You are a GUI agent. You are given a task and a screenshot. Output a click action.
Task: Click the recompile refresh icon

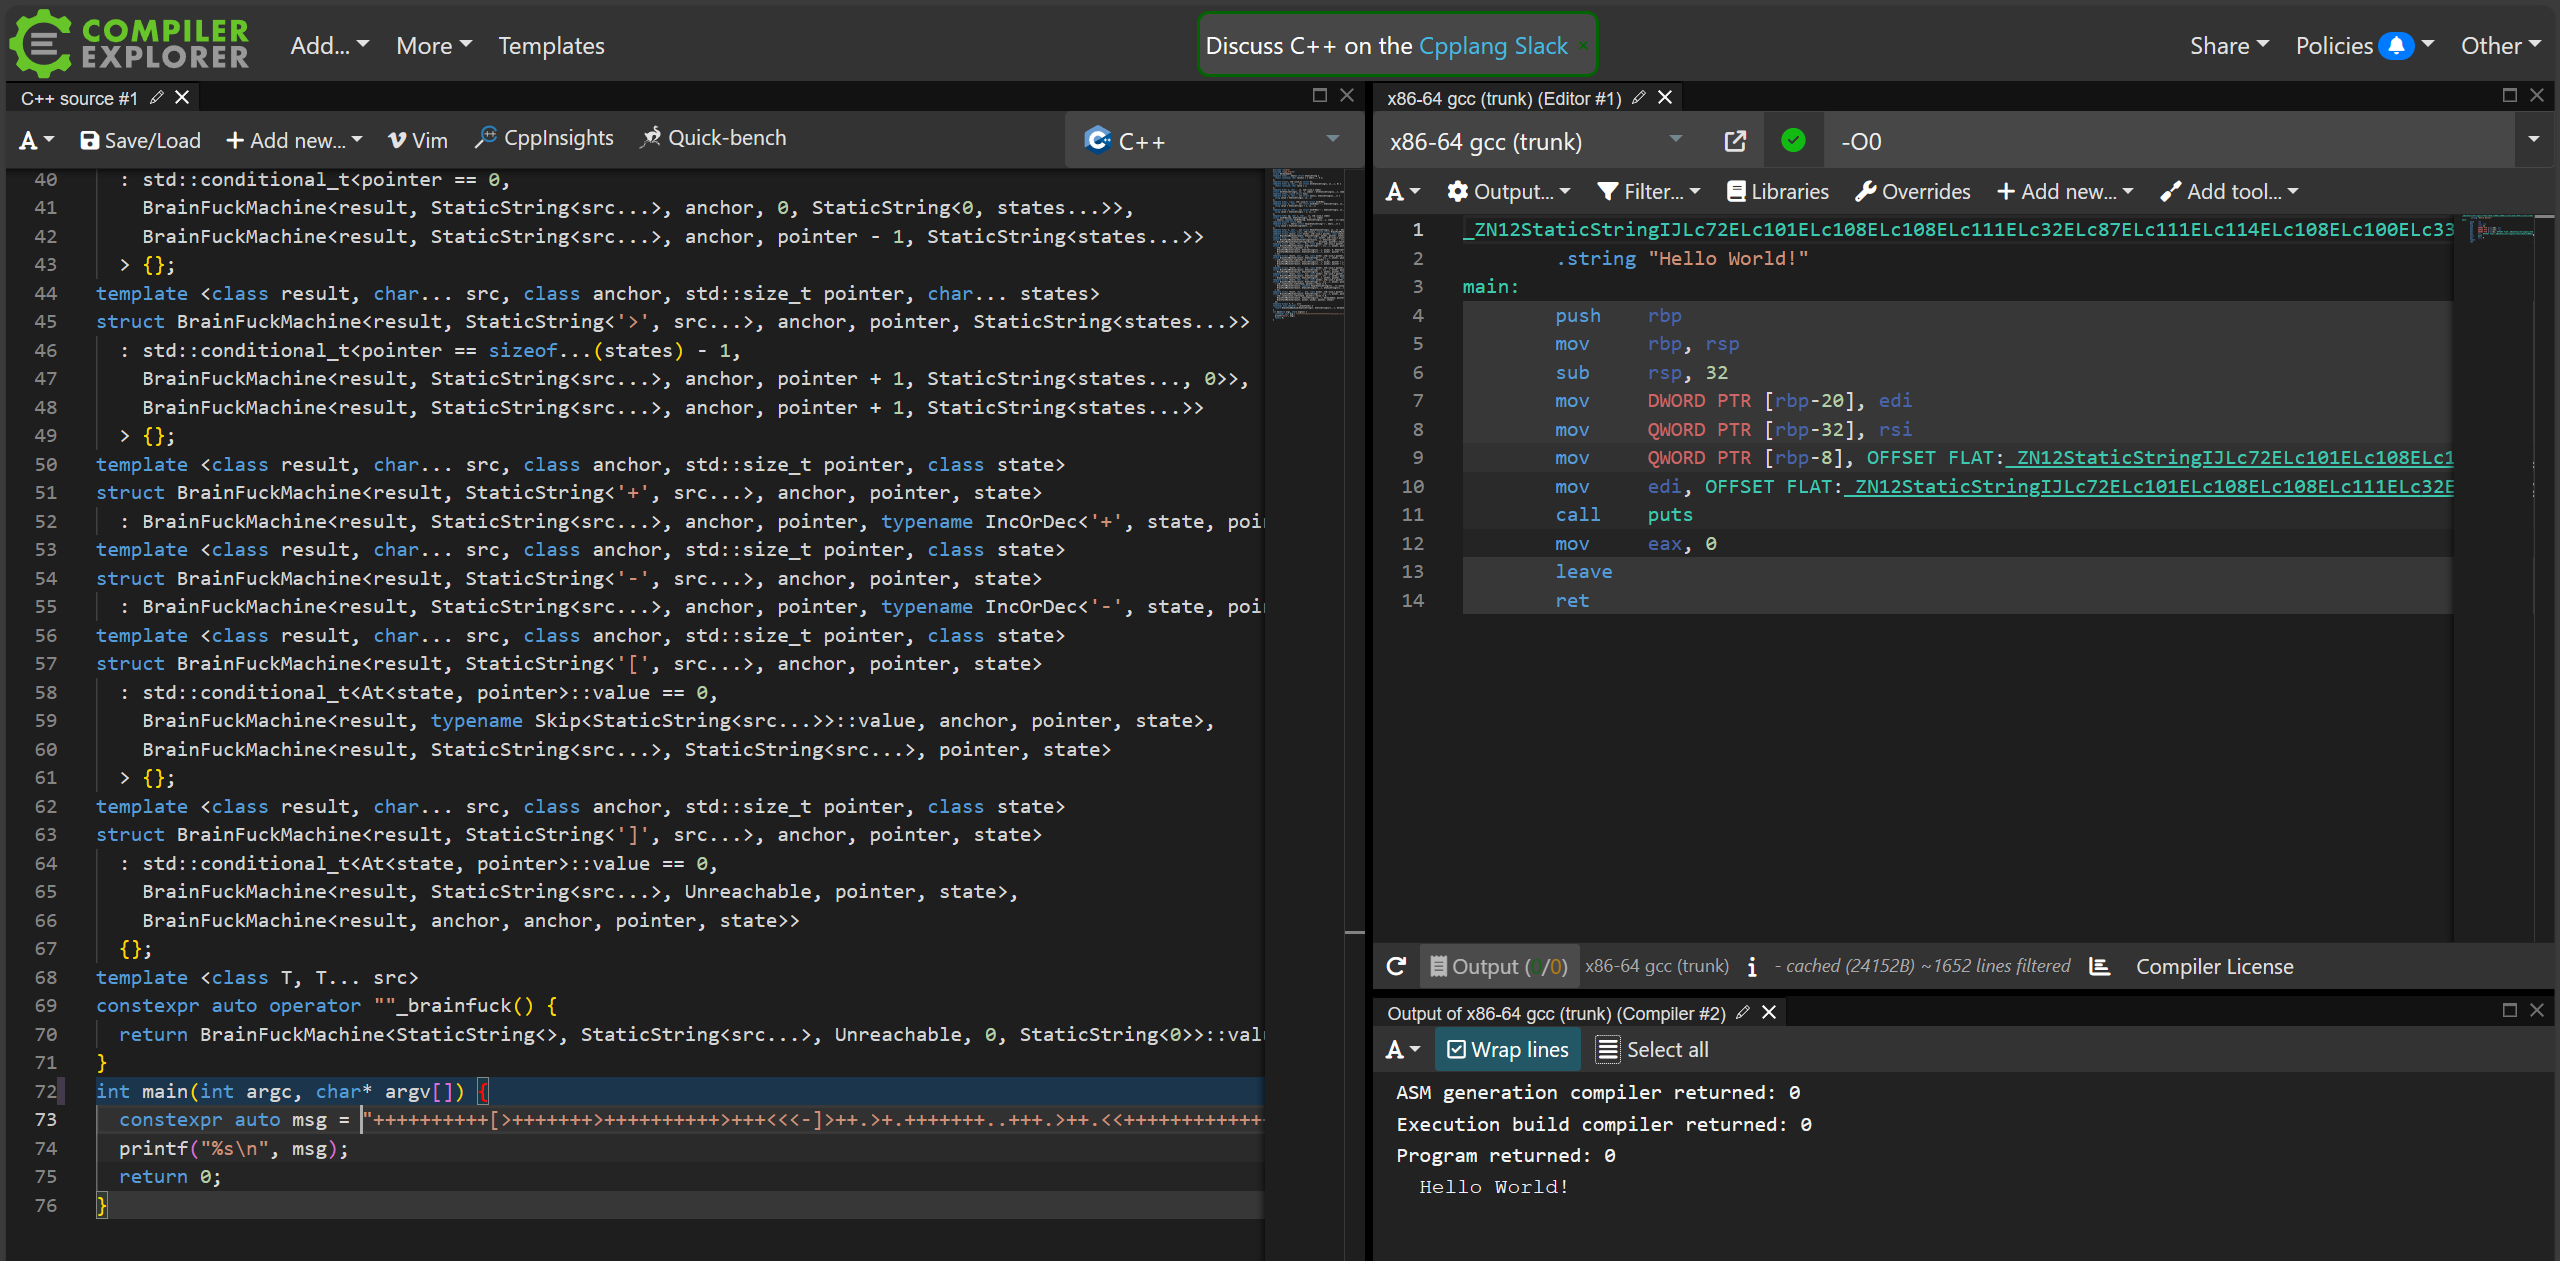tap(1396, 966)
